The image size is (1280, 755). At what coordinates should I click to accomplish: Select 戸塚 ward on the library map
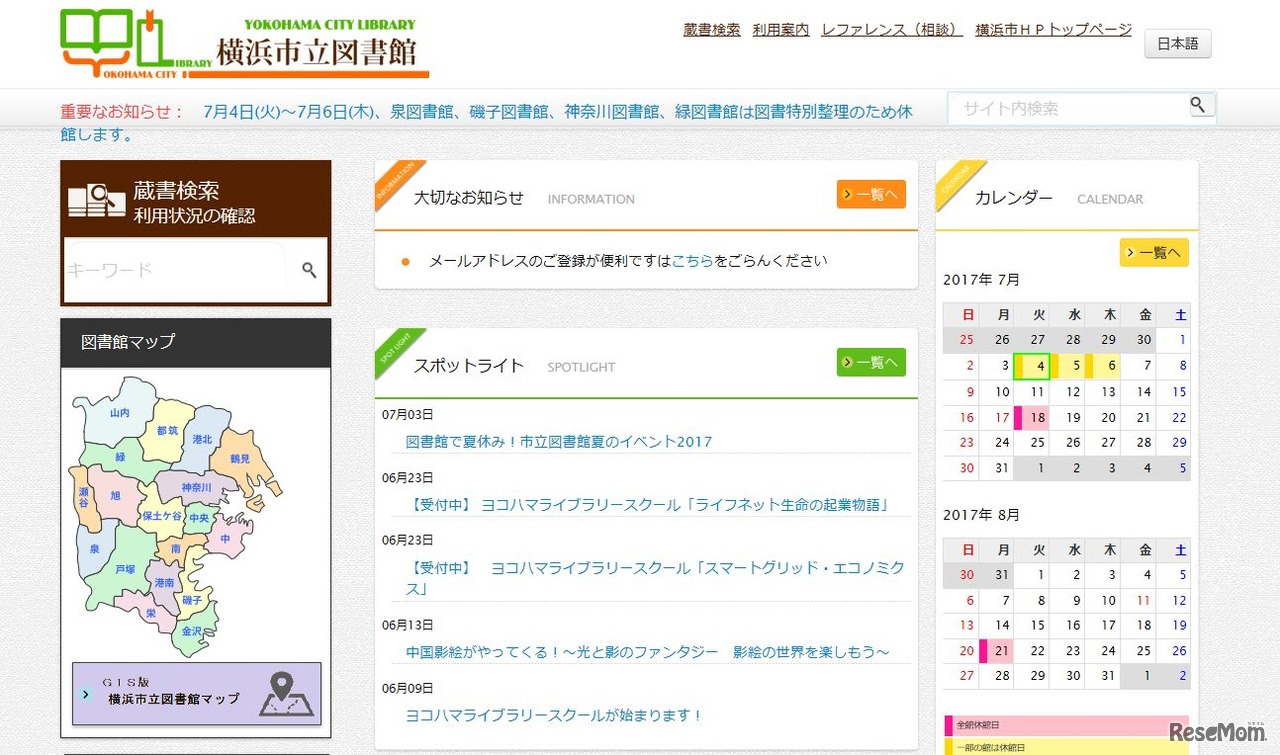[125, 568]
